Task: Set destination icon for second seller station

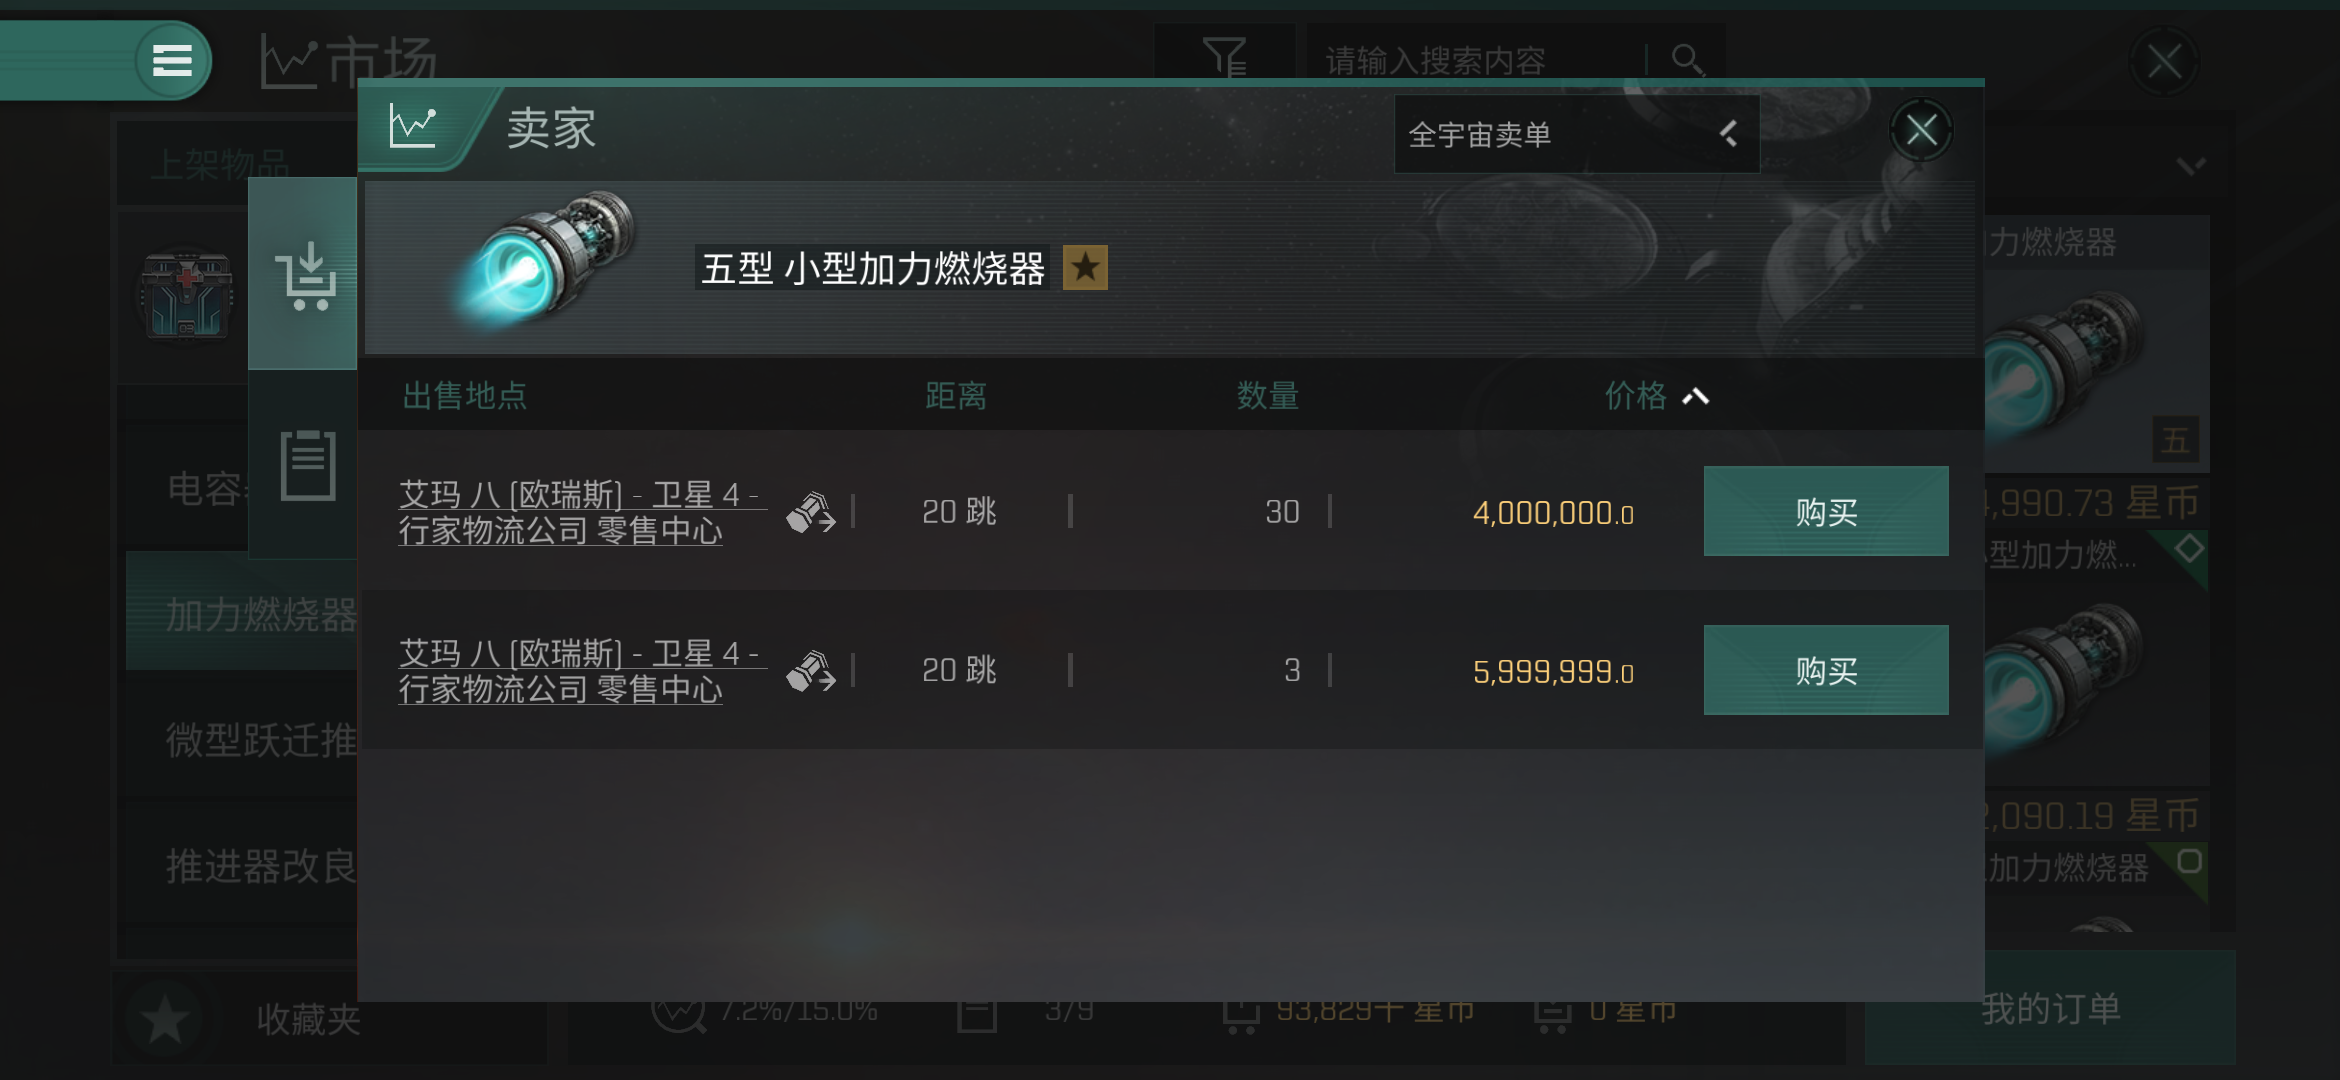Action: click(810, 671)
